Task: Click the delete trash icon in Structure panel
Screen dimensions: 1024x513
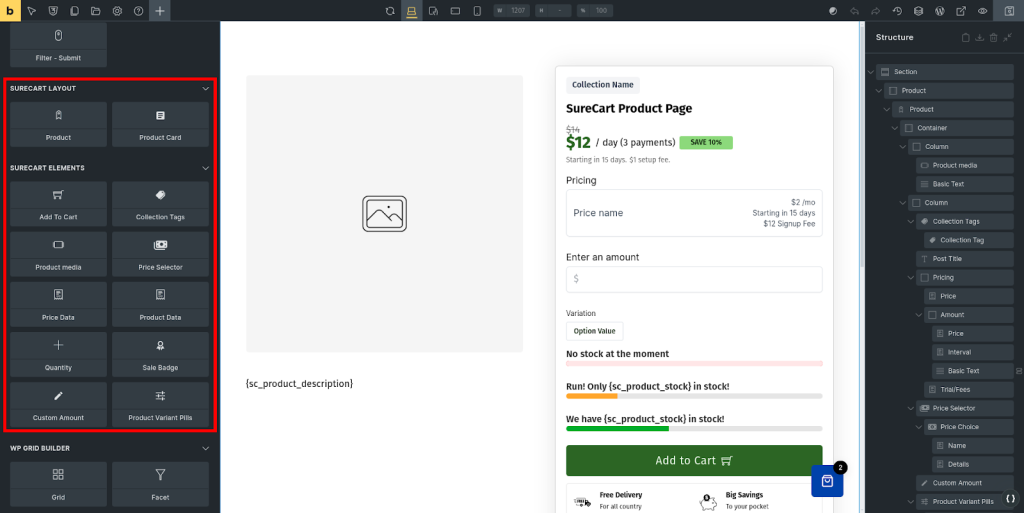Action: coord(993,38)
